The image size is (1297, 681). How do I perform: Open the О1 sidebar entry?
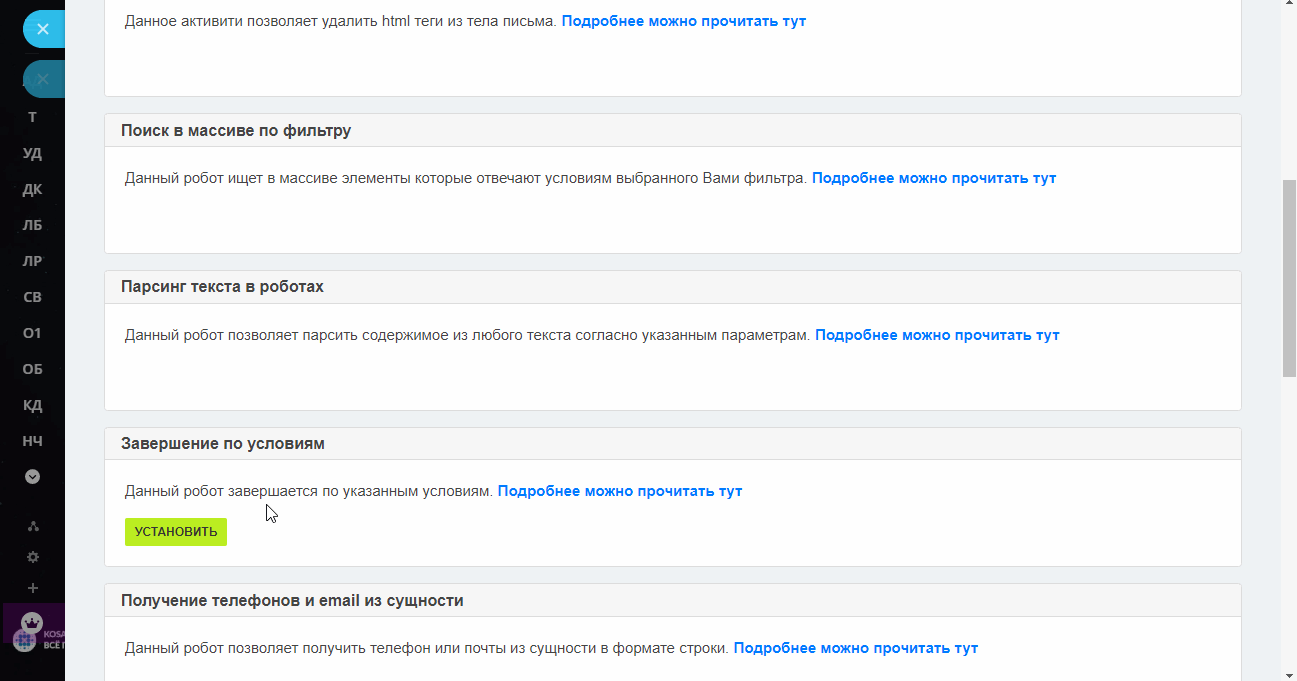[32, 333]
